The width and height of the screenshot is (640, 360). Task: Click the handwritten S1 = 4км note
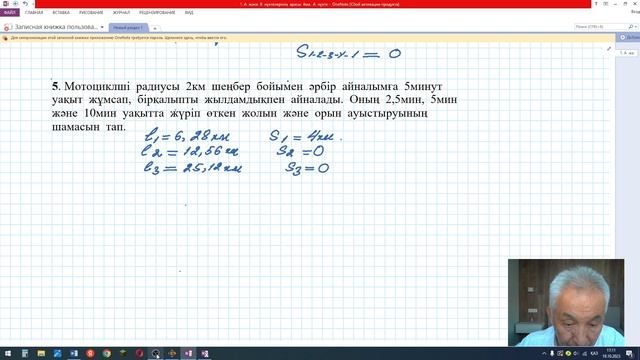(301, 136)
